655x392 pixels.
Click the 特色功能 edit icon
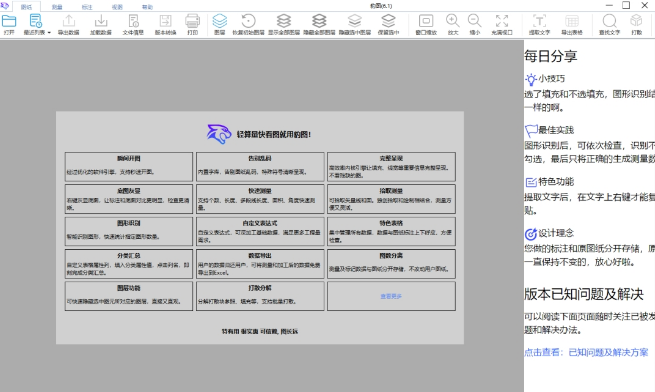coord(531,182)
